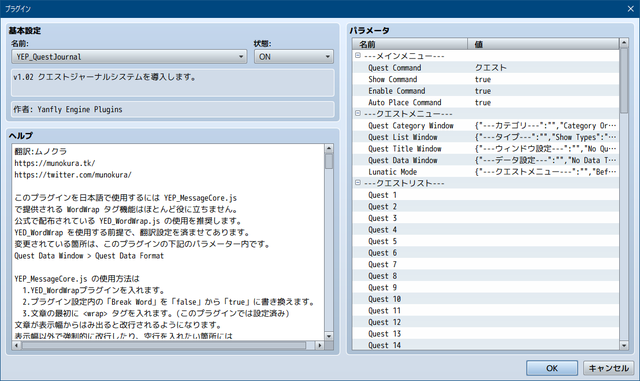Select the Quest 10 row
Screen dimensions: 640x381
(x=486, y=299)
